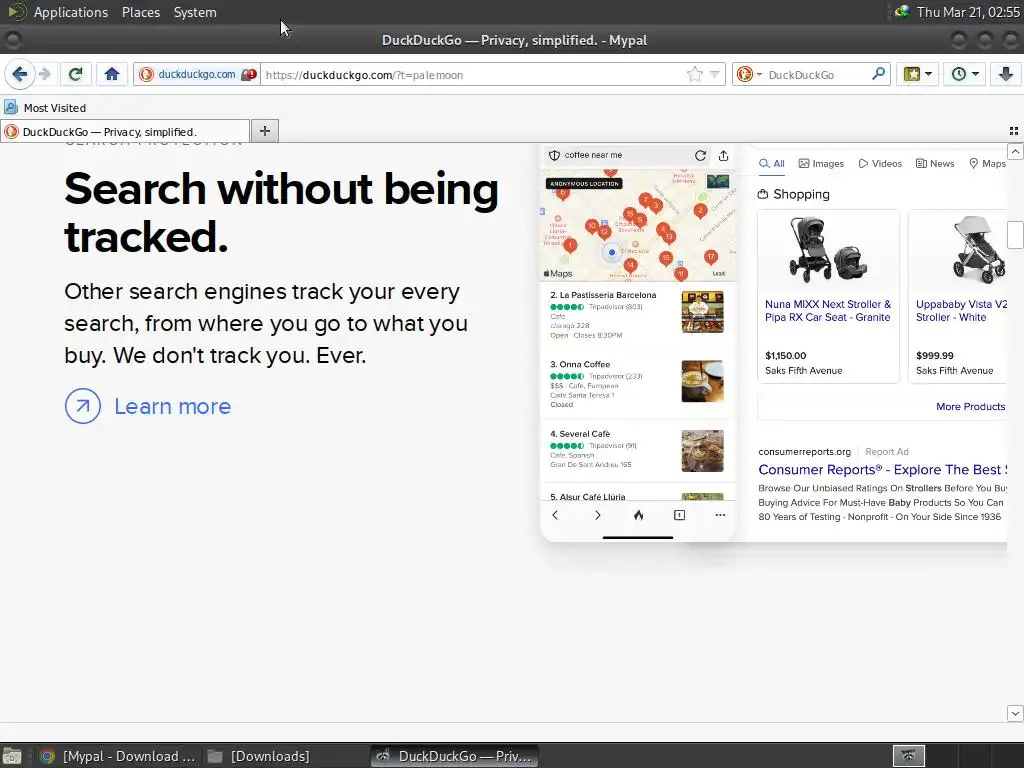Select the Videos search tab
This screenshot has height=768, width=1024.
pyautogui.click(x=880, y=163)
